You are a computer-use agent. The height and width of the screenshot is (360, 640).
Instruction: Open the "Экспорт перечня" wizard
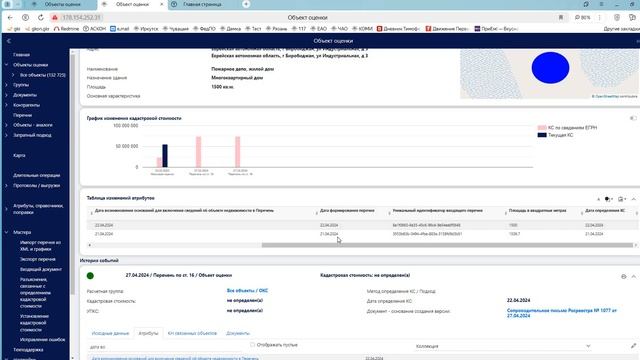pos(38,259)
